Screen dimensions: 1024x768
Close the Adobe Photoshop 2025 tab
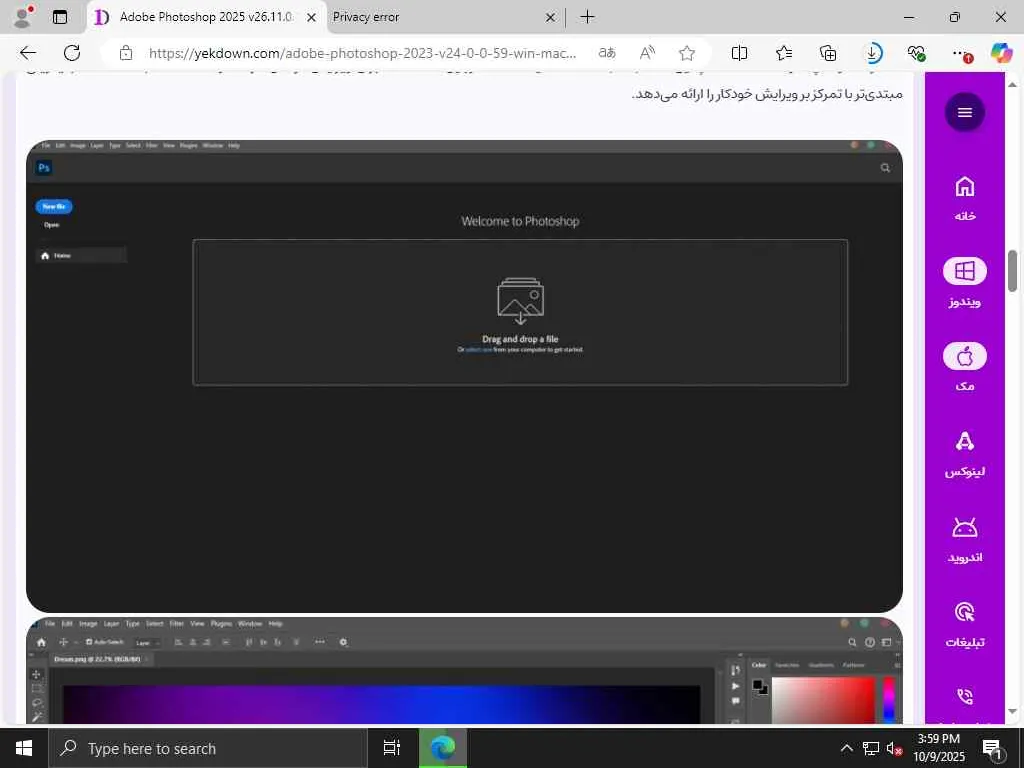312,18
